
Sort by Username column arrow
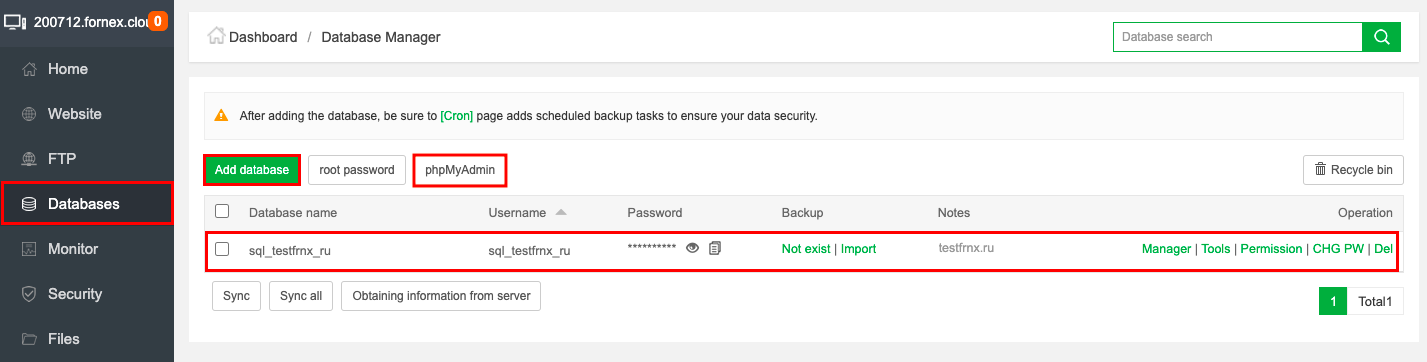(560, 212)
